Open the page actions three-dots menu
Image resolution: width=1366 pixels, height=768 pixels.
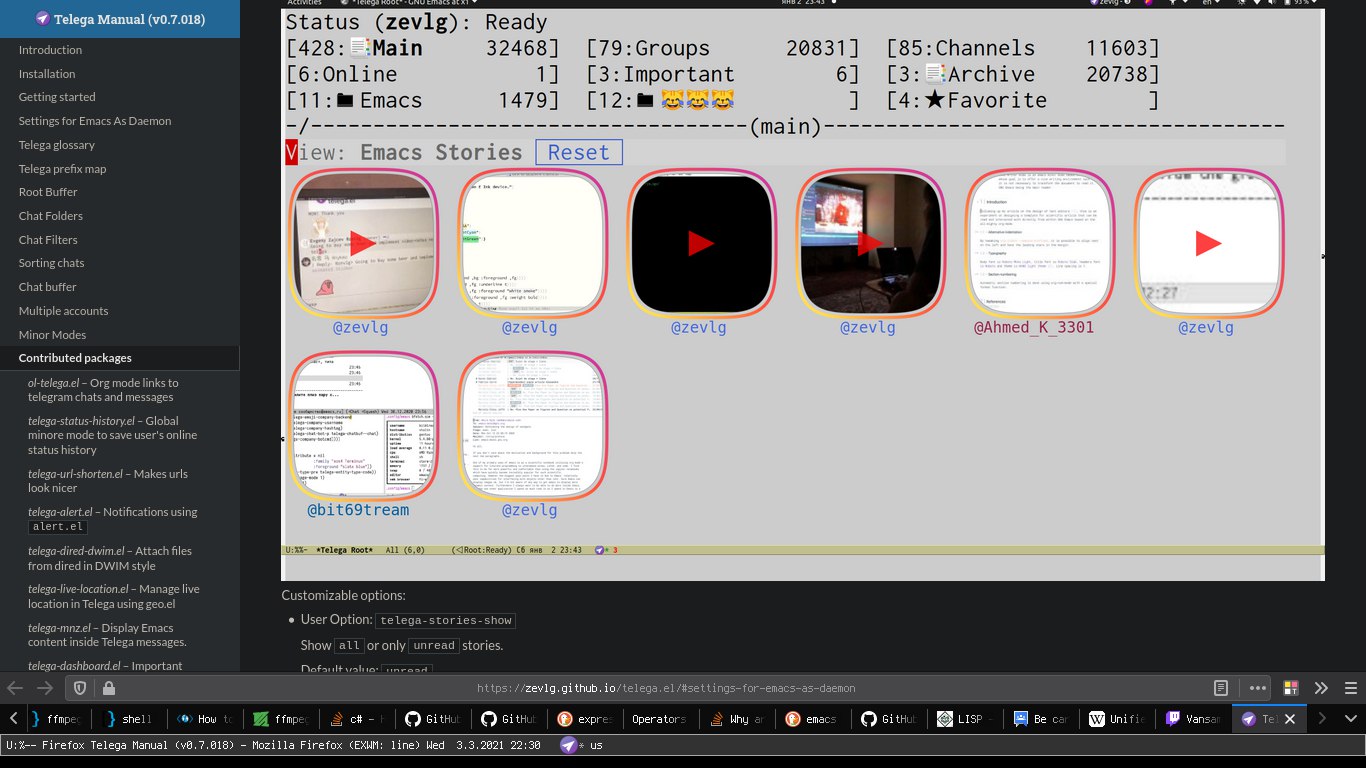point(1256,688)
